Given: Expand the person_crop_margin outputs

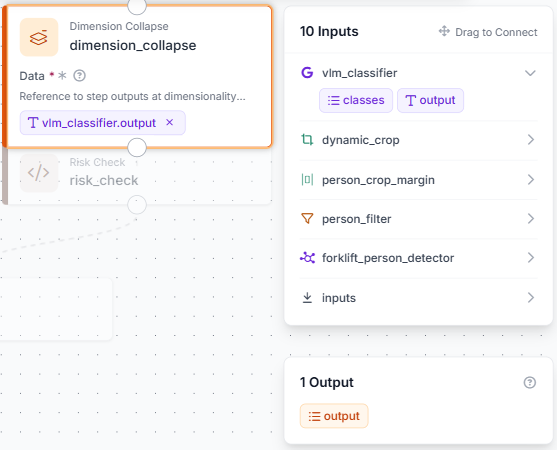Looking at the screenshot, I should (531, 180).
